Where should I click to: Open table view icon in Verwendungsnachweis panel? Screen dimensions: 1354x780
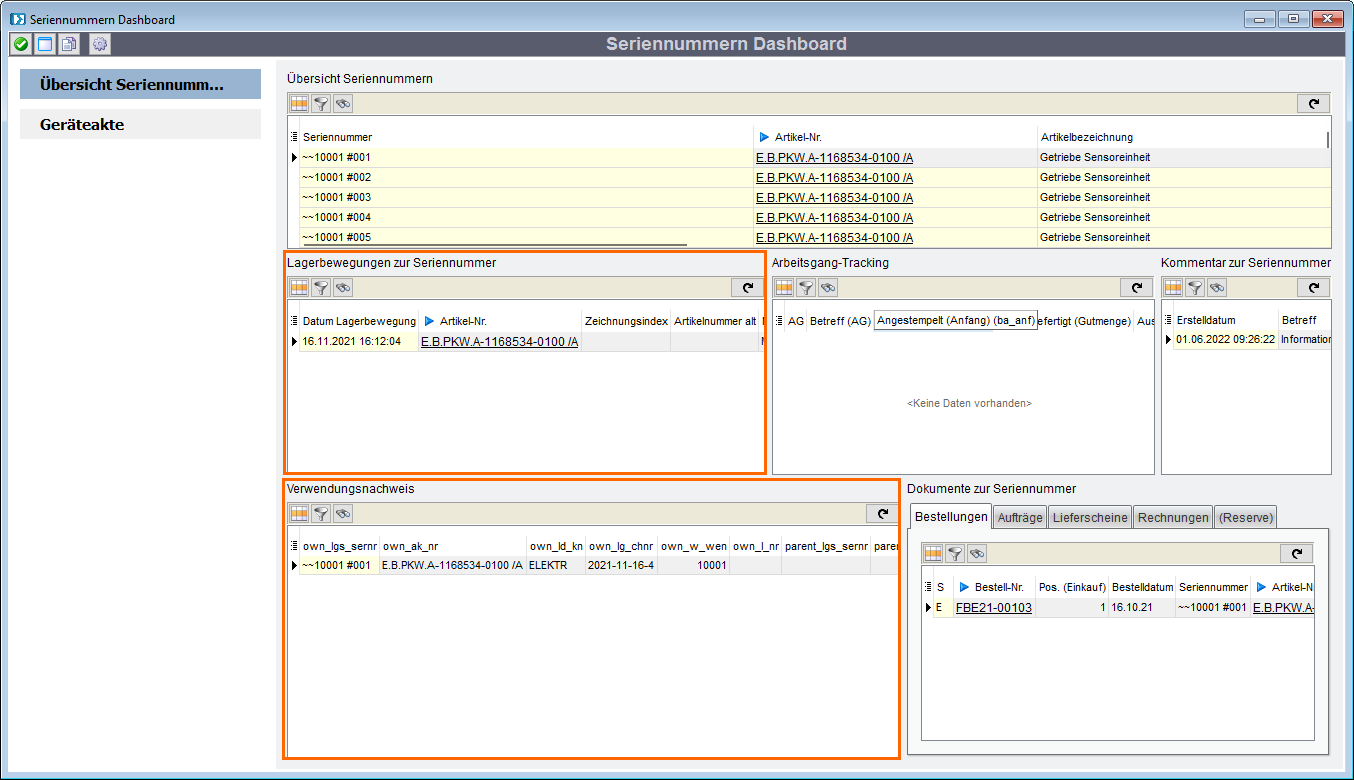[x=299, y=513]
